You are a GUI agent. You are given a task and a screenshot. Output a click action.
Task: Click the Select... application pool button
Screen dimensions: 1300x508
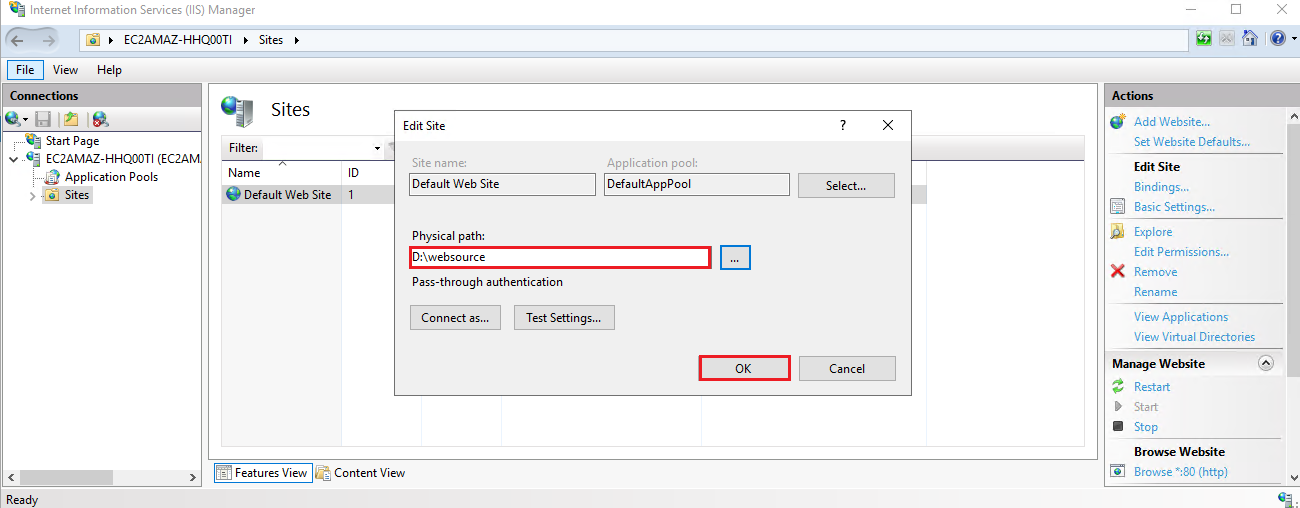click(846, 185)
